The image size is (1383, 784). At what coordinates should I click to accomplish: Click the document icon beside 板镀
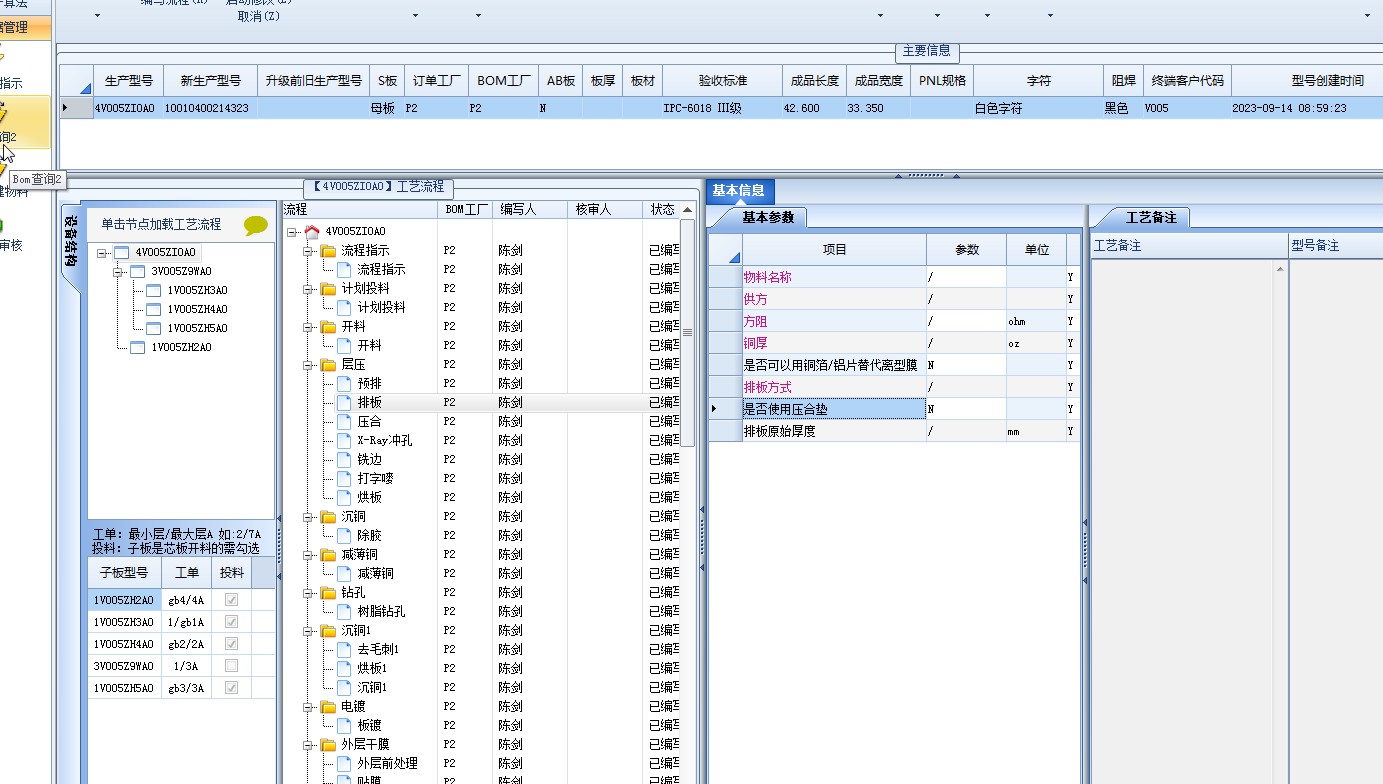[x=344, y=725]
